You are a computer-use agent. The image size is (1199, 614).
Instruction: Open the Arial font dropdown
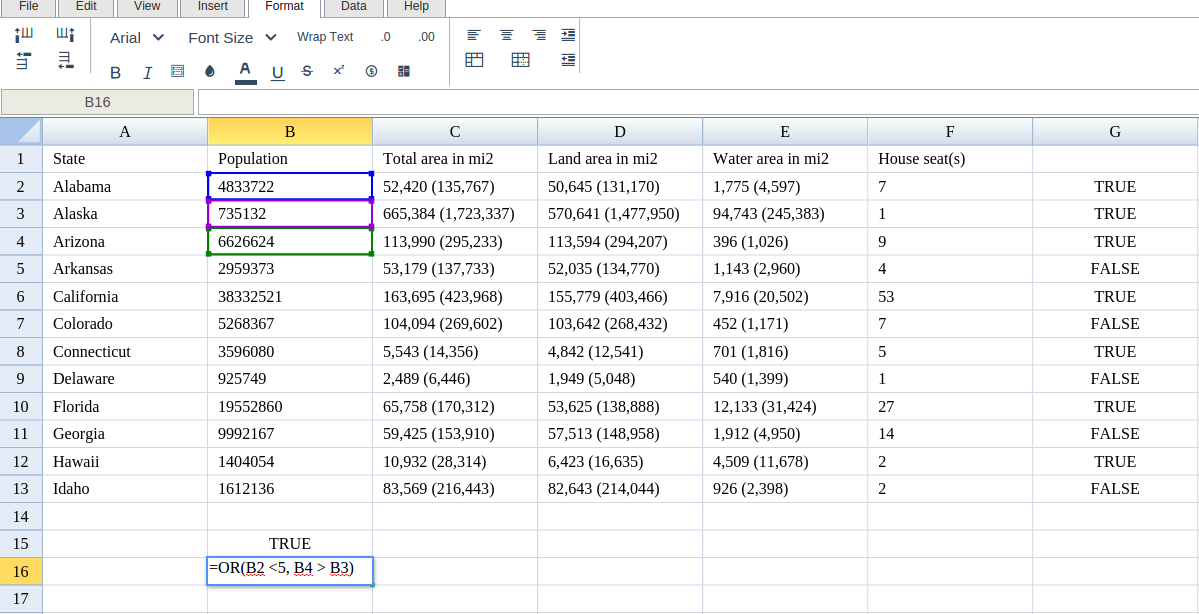(x=137, y=37)
